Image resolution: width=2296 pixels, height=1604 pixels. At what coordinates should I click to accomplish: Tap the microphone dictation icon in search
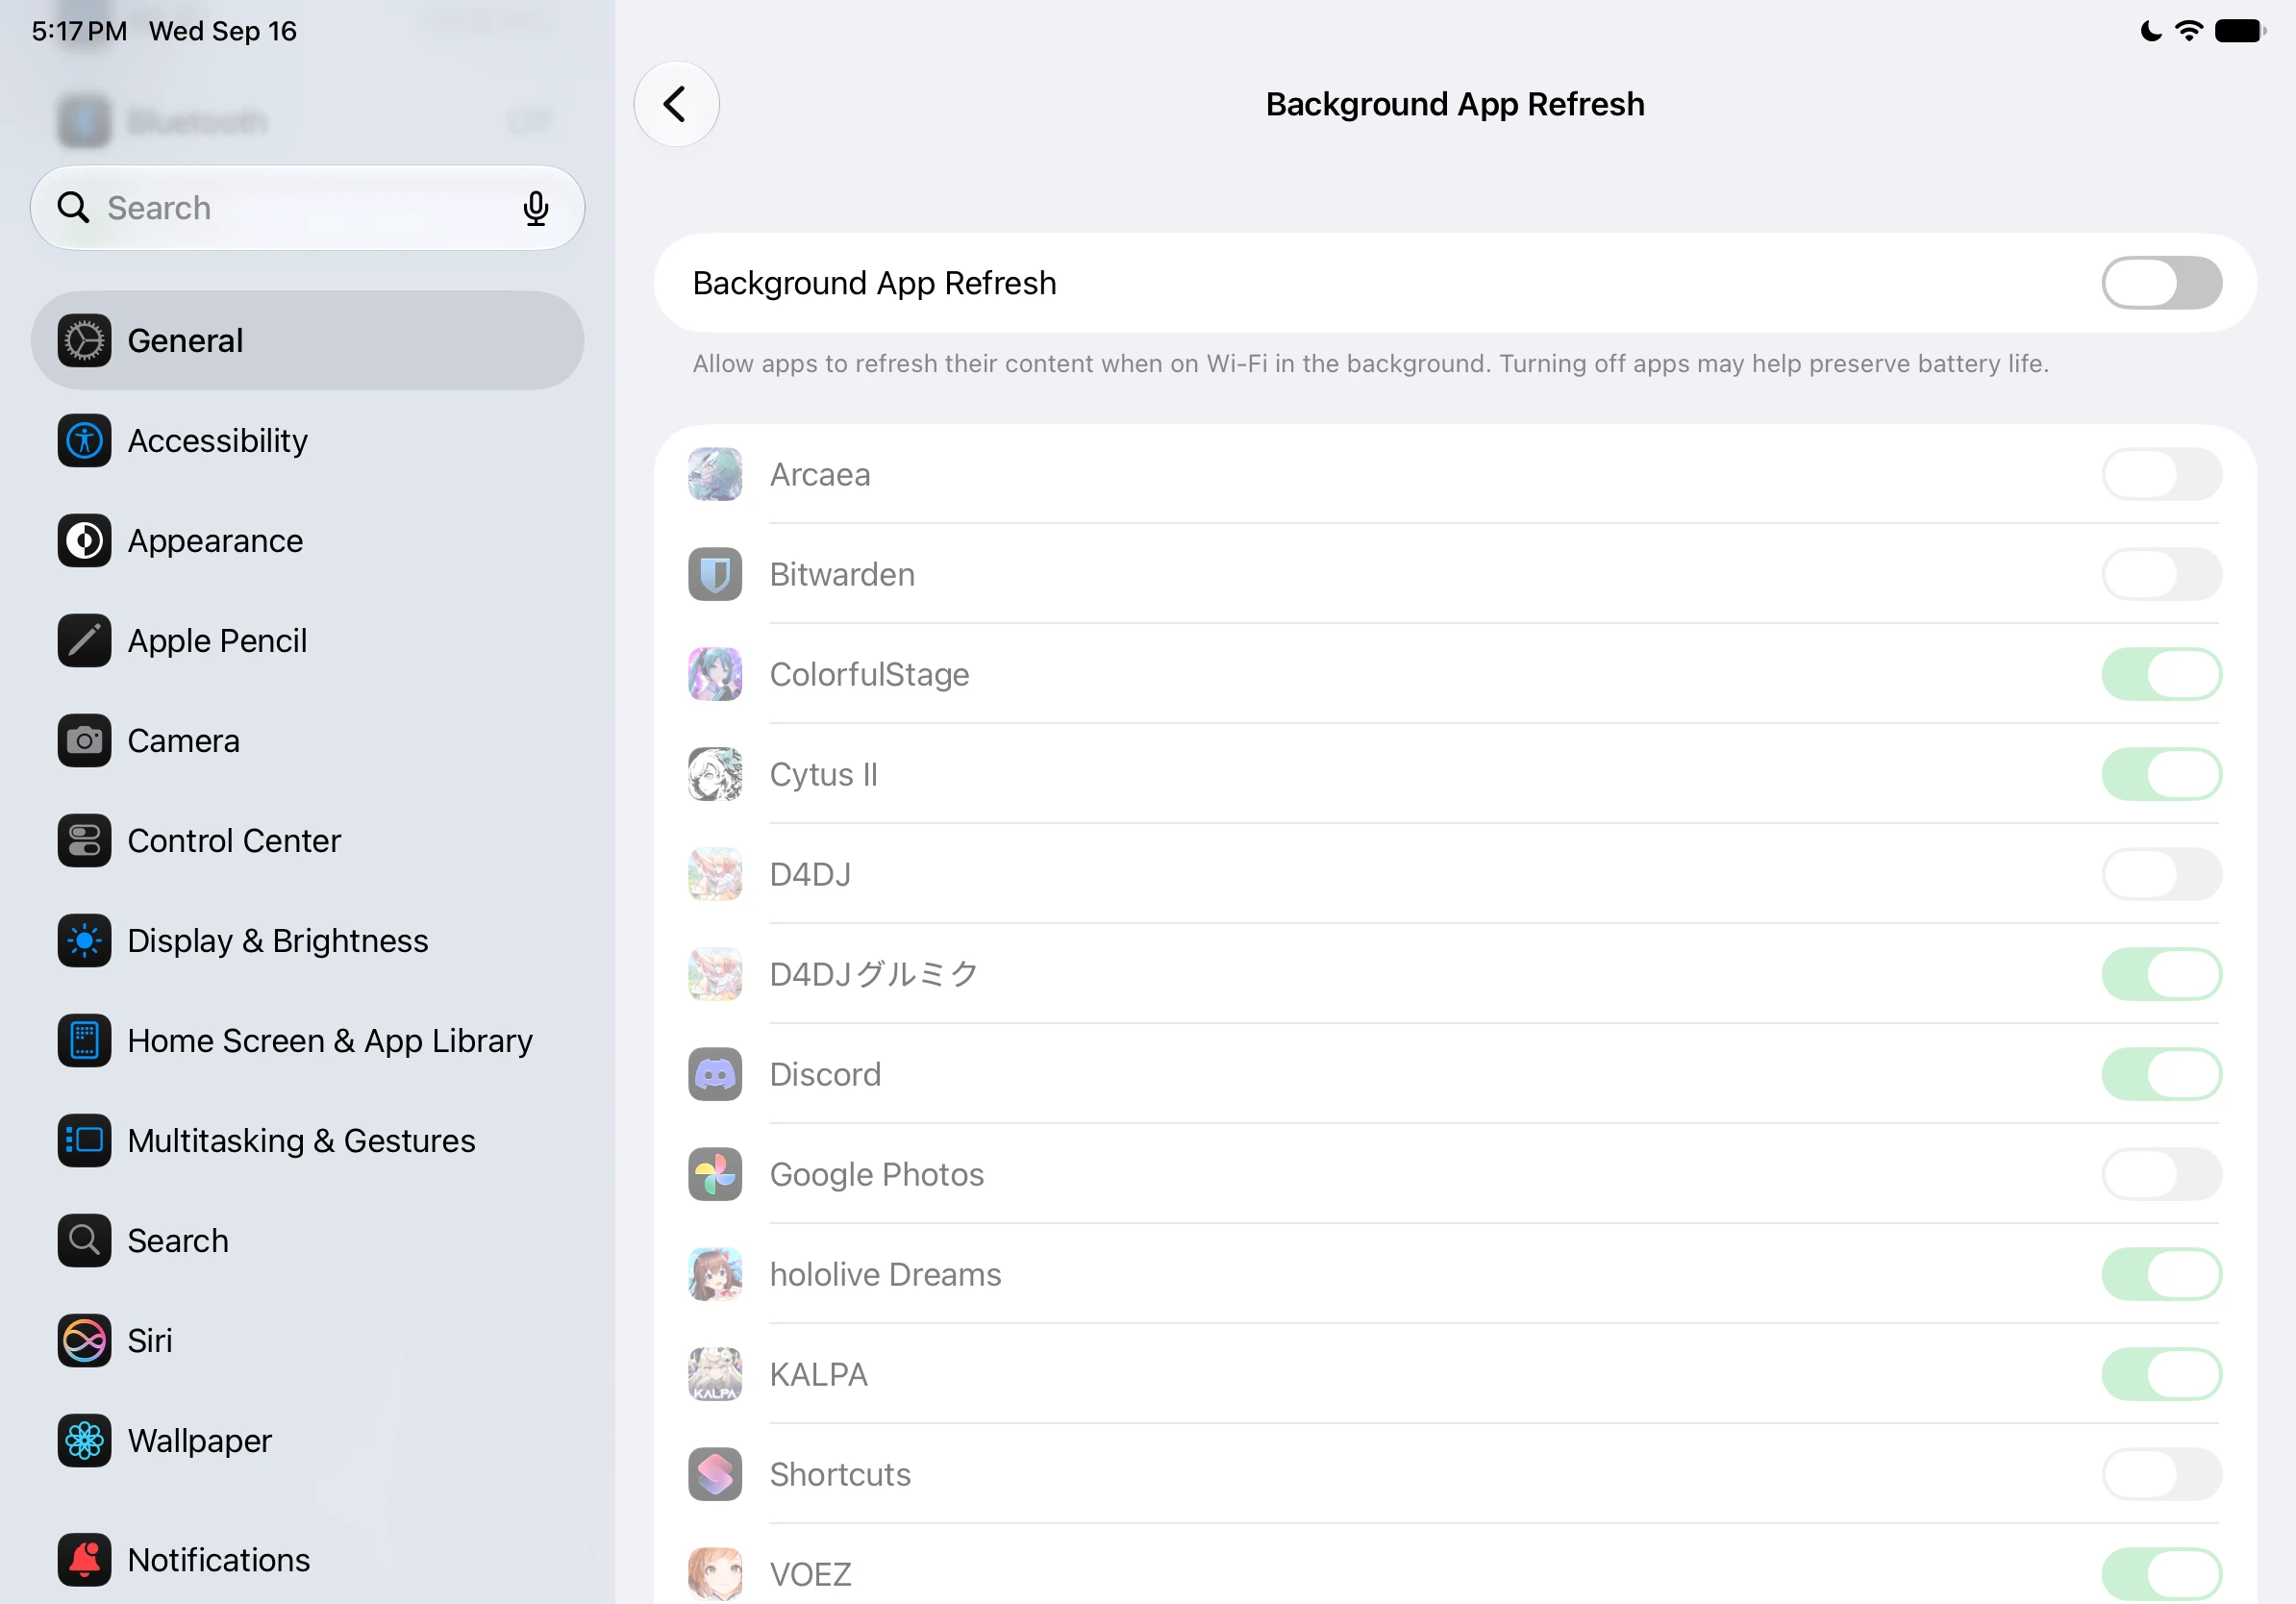coord(536,208)
